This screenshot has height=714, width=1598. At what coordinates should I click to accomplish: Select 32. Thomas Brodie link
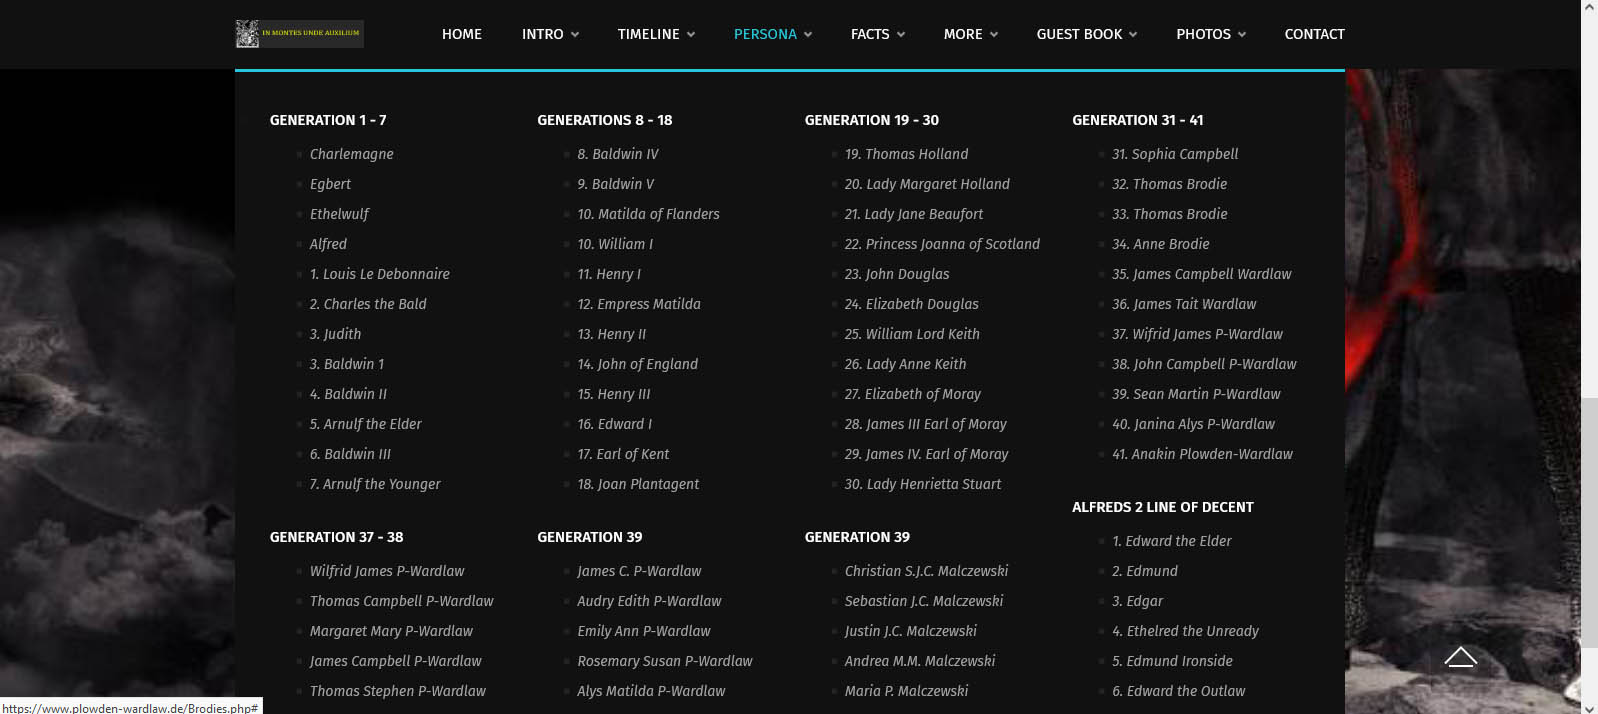1169,184
